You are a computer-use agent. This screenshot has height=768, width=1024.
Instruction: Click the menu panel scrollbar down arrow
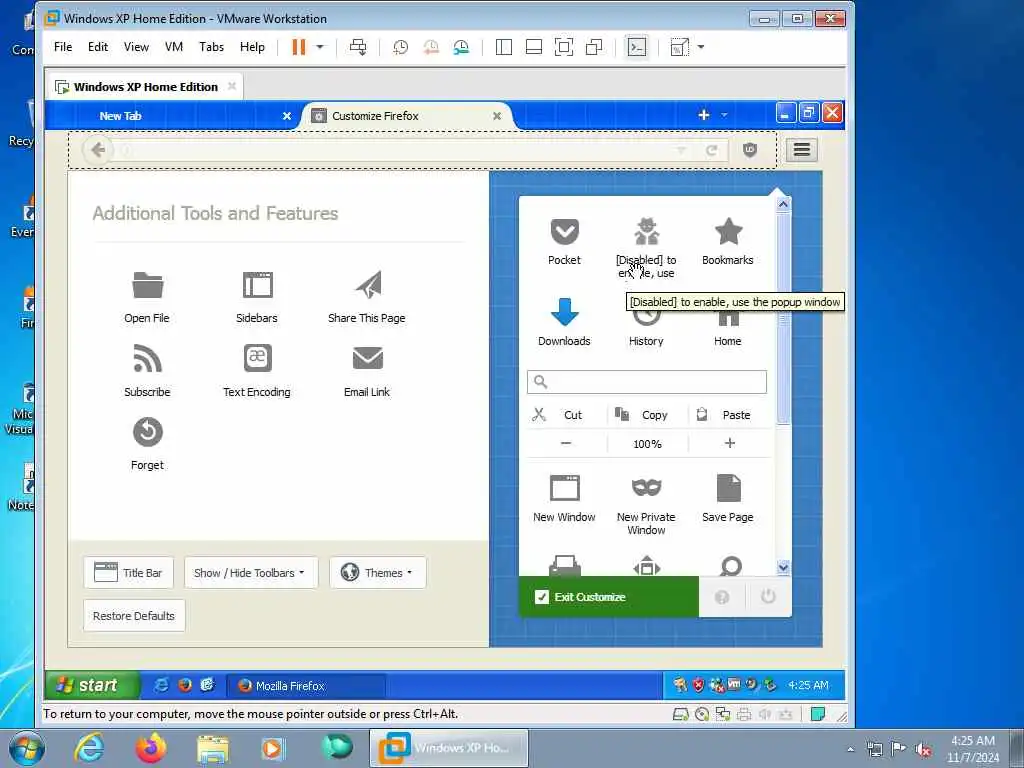783,568
